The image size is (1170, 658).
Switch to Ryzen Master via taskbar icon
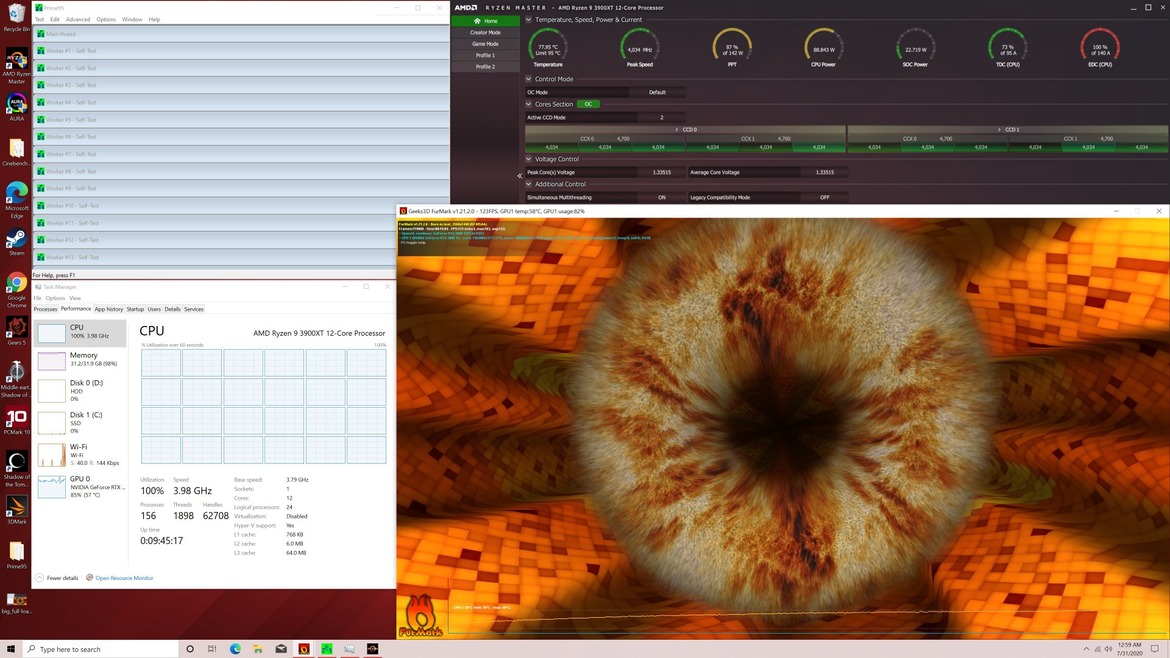click(372, 649)
